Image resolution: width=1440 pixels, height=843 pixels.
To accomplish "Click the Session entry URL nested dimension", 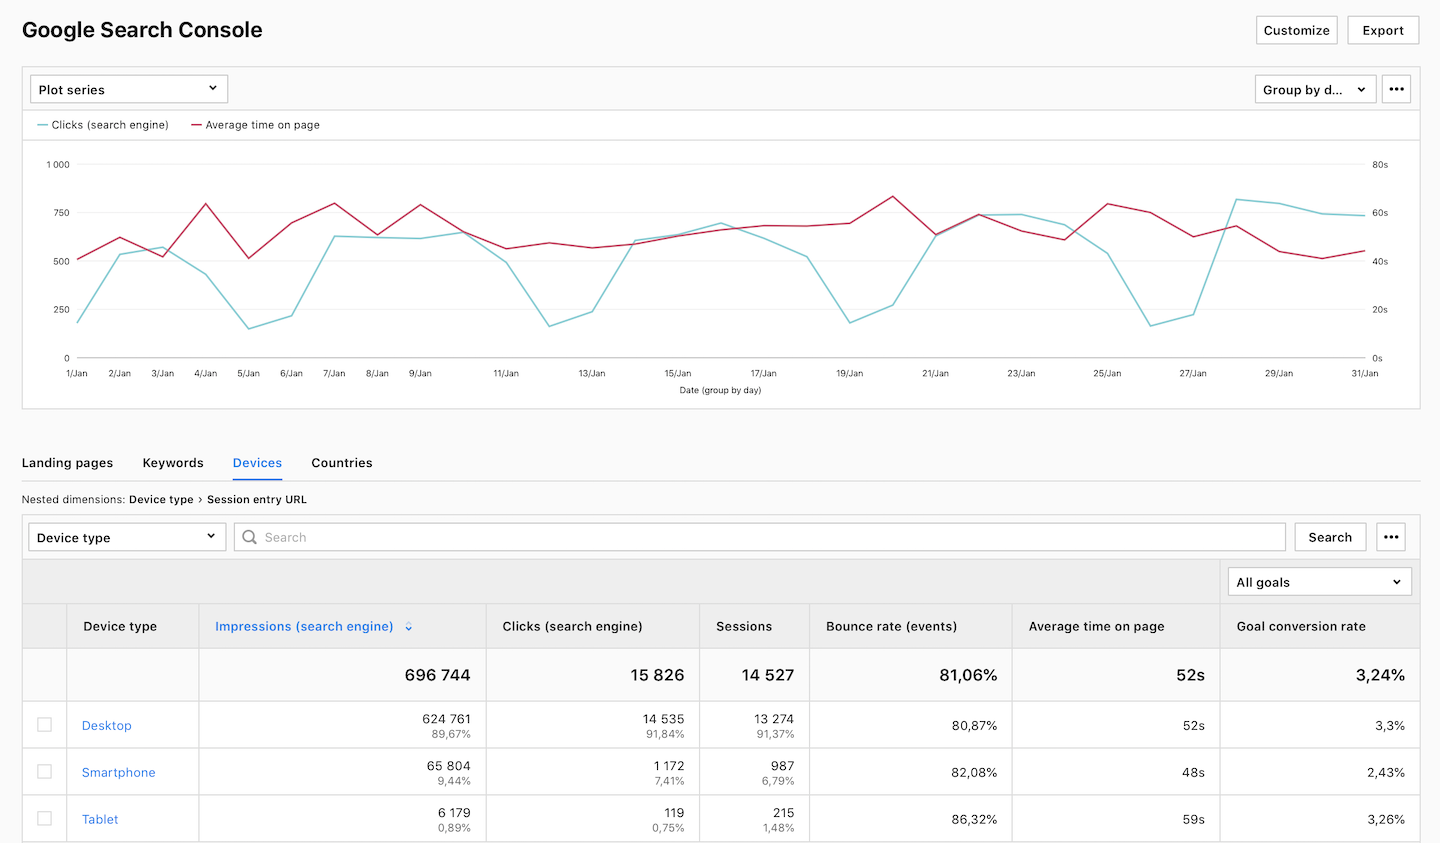I will point(257,500).
